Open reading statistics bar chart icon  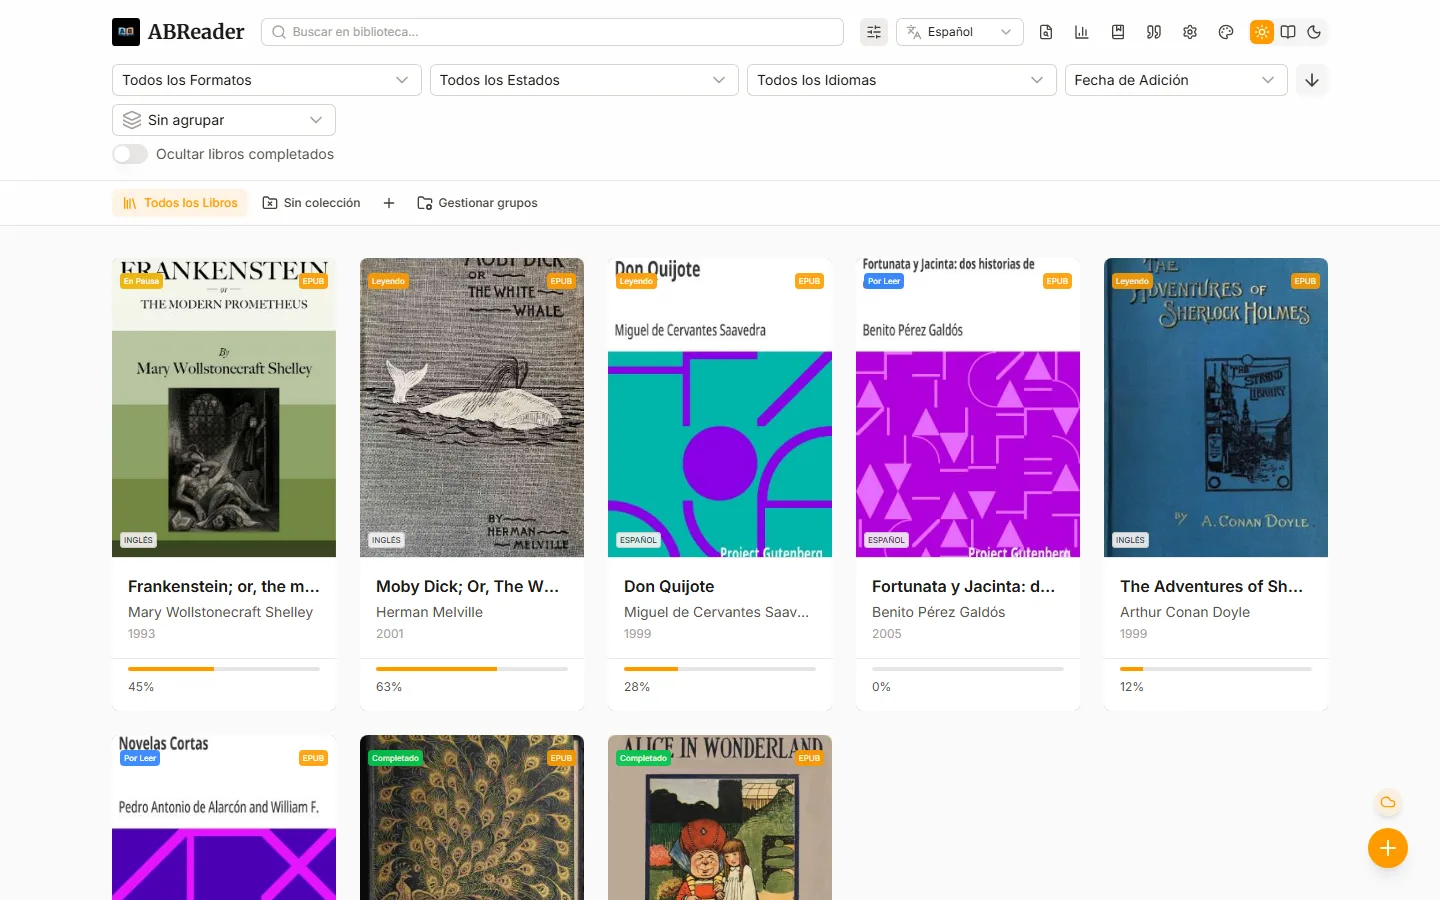[1082, 32]
